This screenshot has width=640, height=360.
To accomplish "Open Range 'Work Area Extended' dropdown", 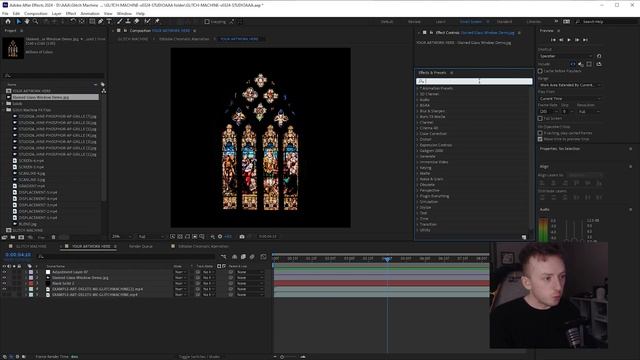I will point(570,85).
